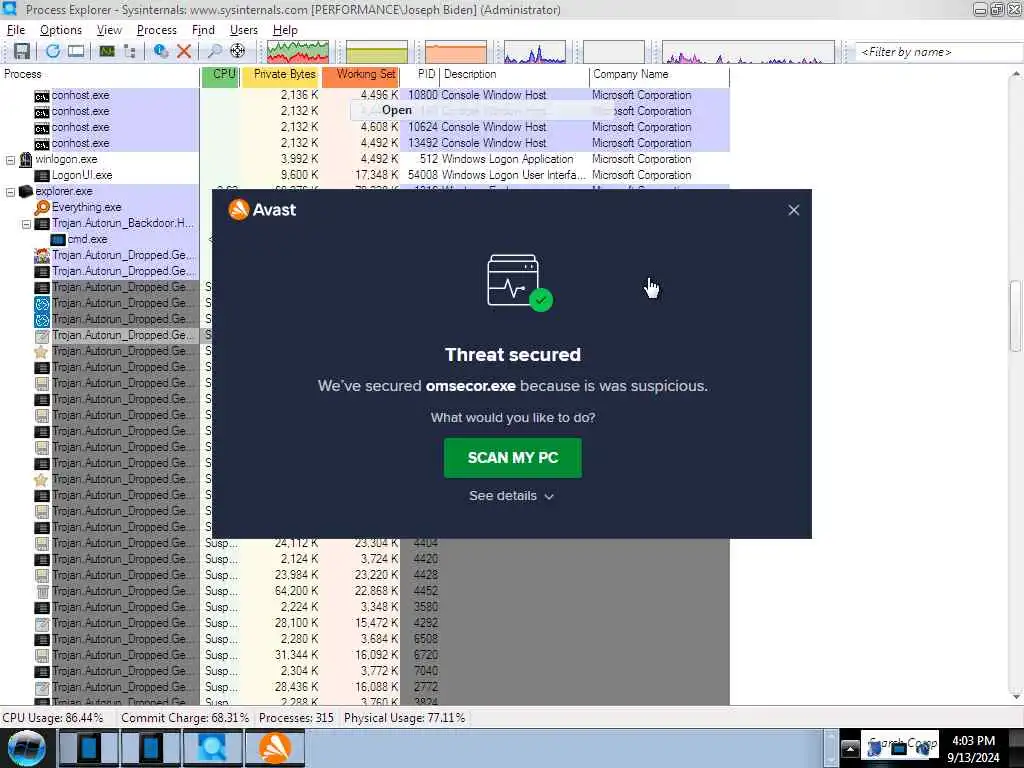Open the Help menu
The width and height of the screenshot is (1024, 768).
[x=285, y=30]
